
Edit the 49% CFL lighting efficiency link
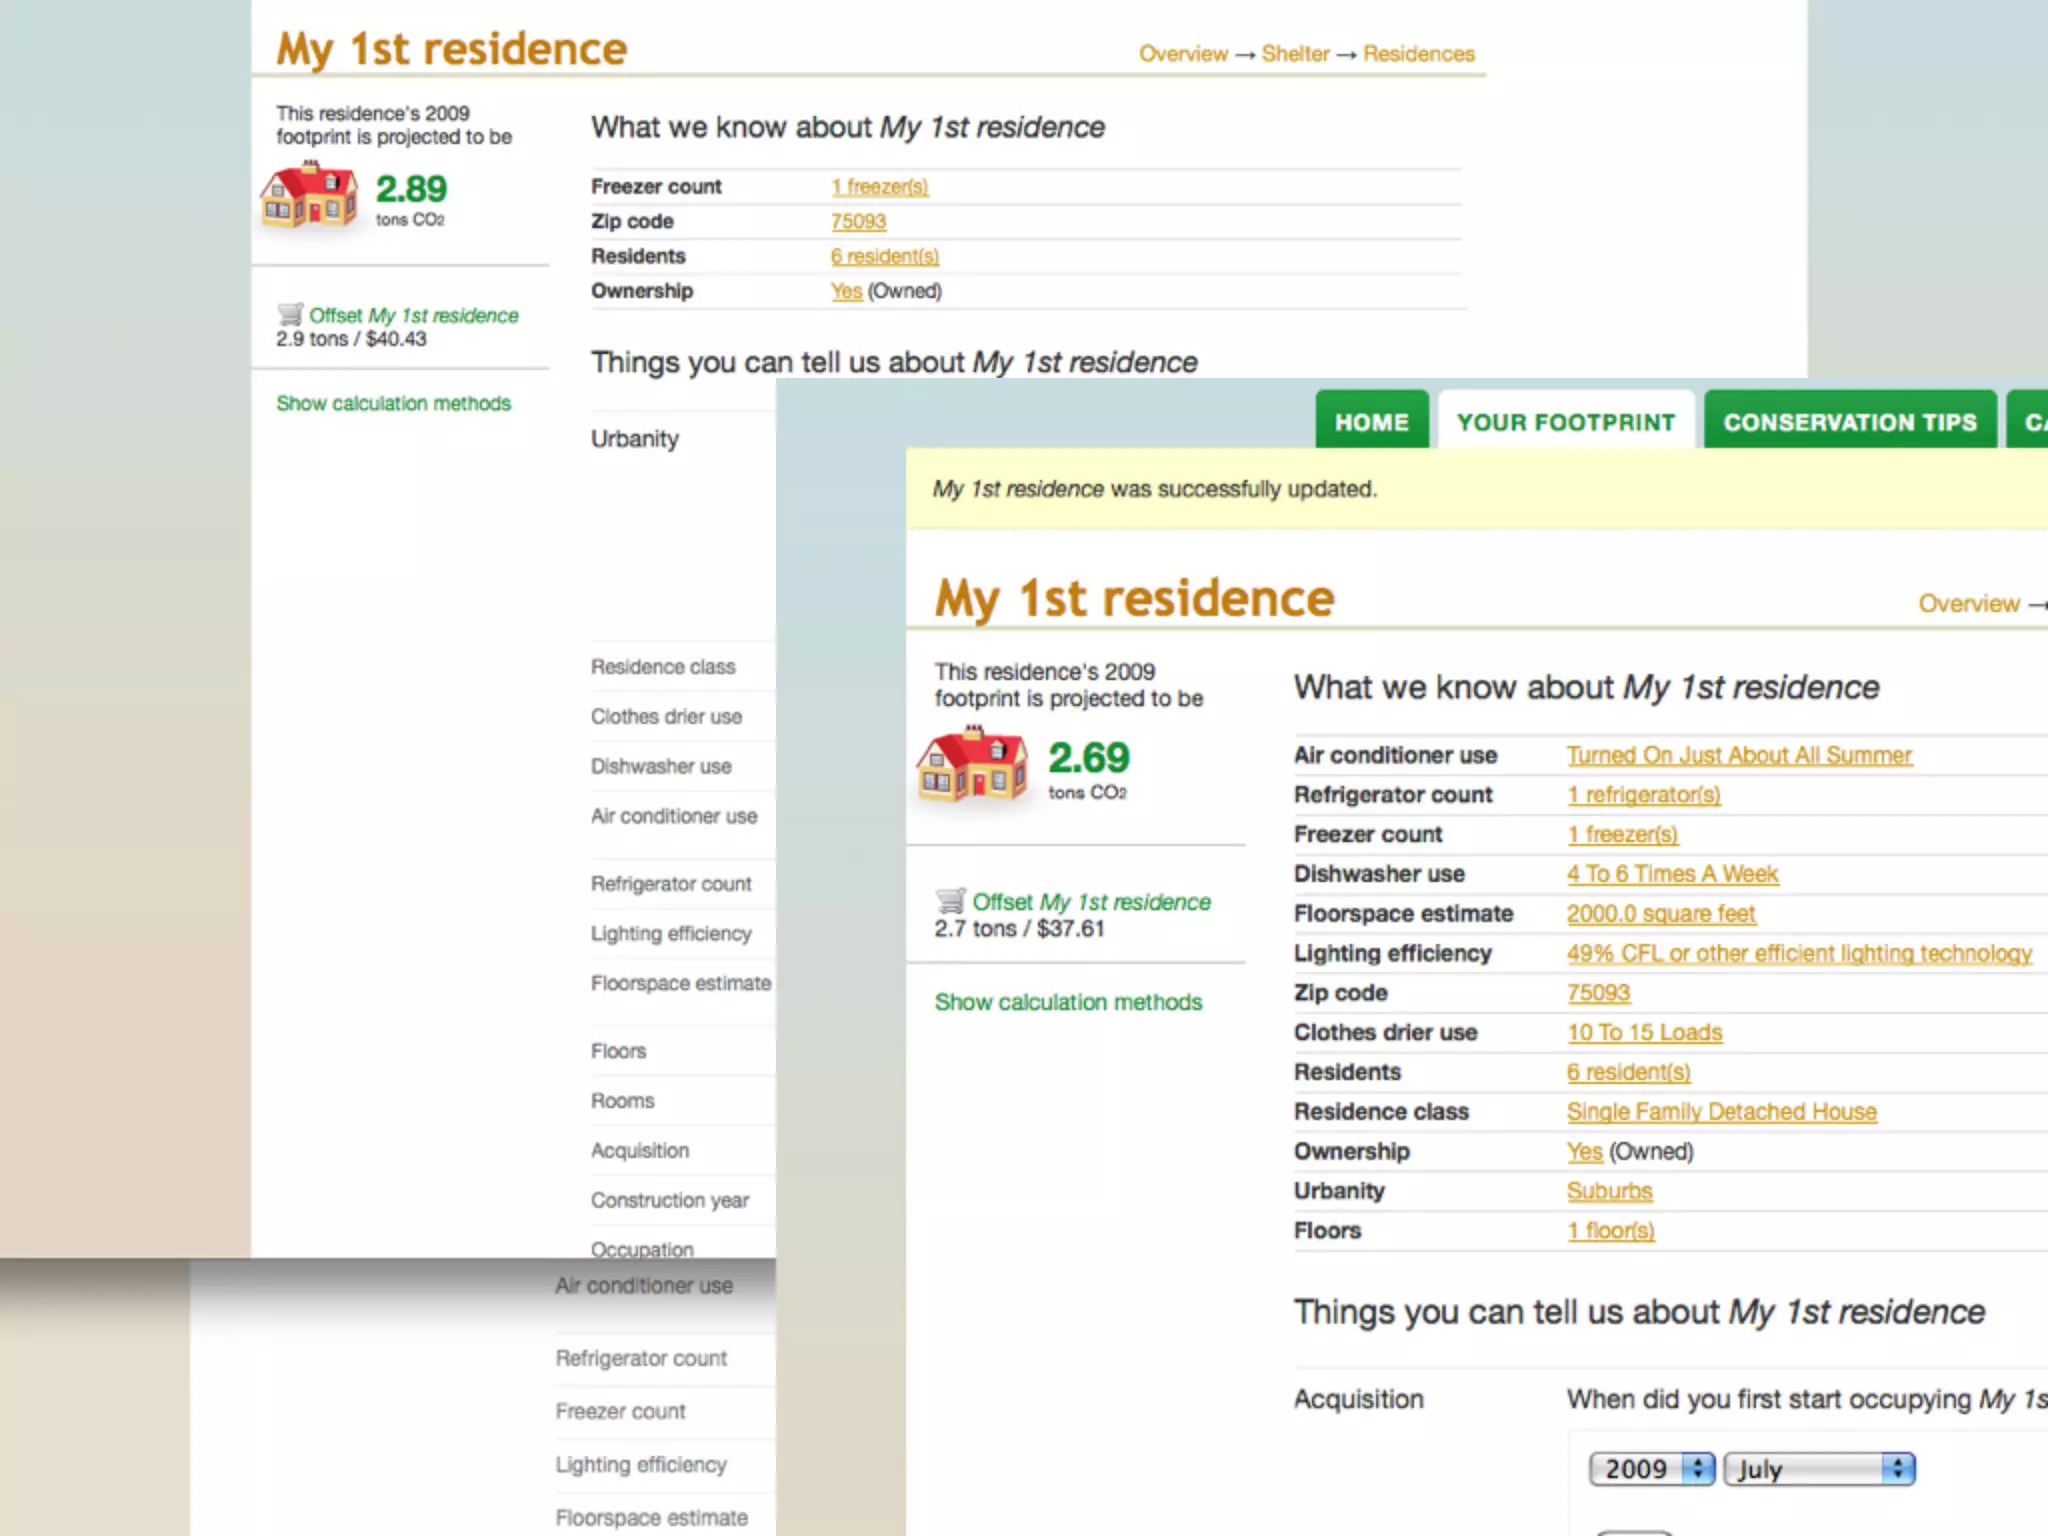point(1798,953)
